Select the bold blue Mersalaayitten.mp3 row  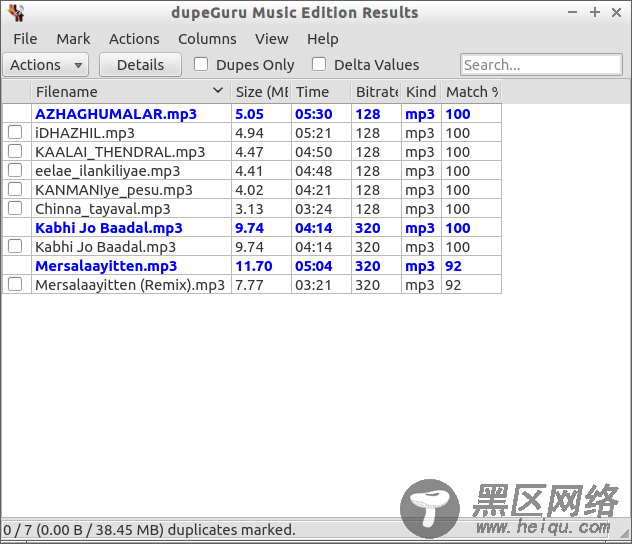tap(252, 266)
